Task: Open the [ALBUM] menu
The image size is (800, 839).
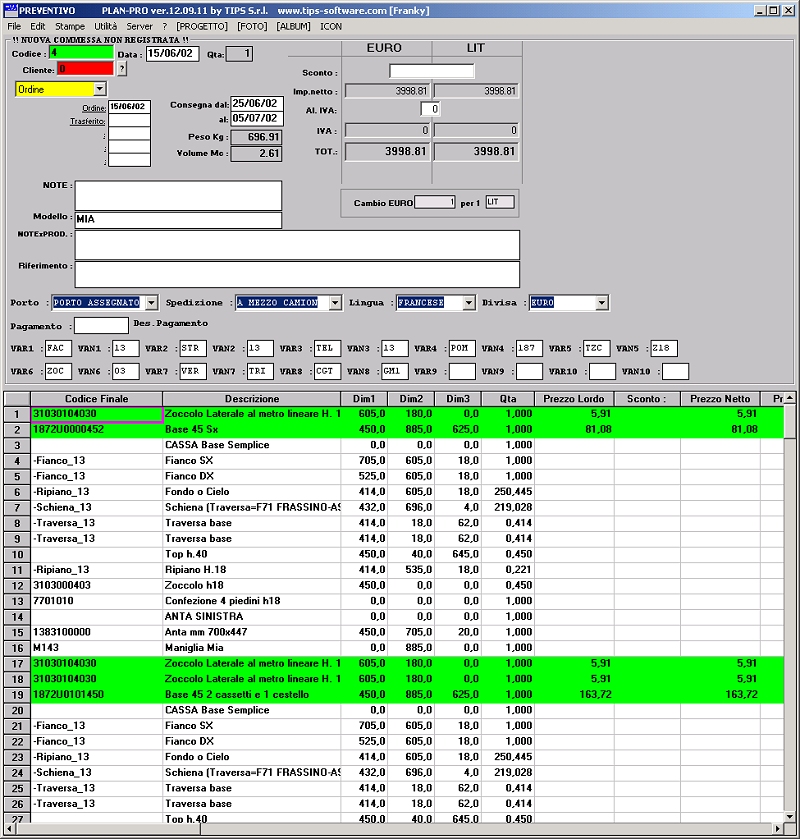Action: pos(293,26)
